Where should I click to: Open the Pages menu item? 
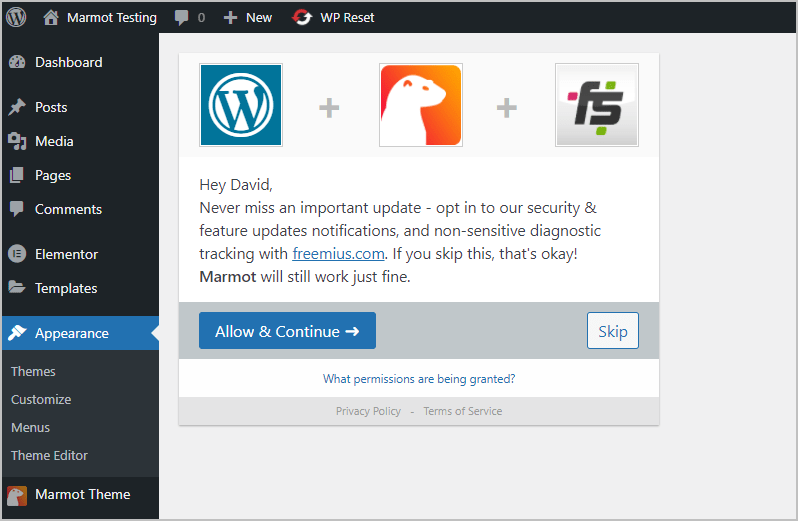click(53, 175)
